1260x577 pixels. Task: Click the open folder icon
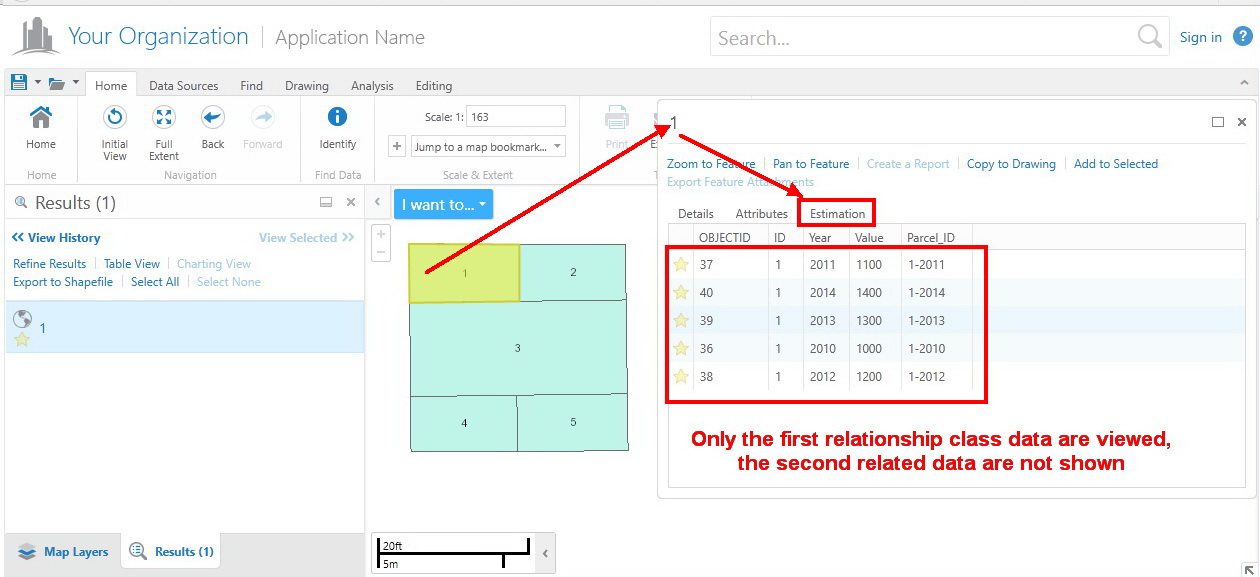tap(56, 83)
